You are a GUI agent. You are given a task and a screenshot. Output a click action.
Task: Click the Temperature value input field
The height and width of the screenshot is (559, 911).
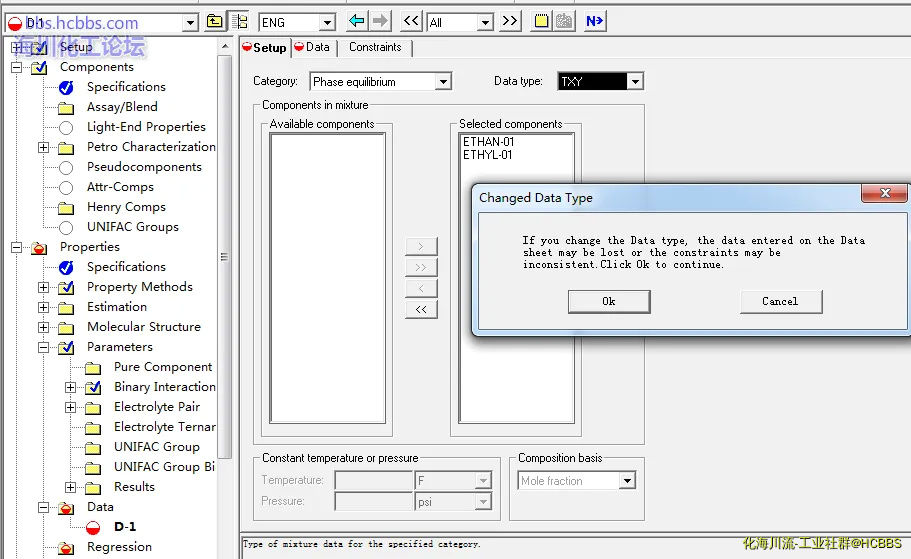click(x=374, y=481)
